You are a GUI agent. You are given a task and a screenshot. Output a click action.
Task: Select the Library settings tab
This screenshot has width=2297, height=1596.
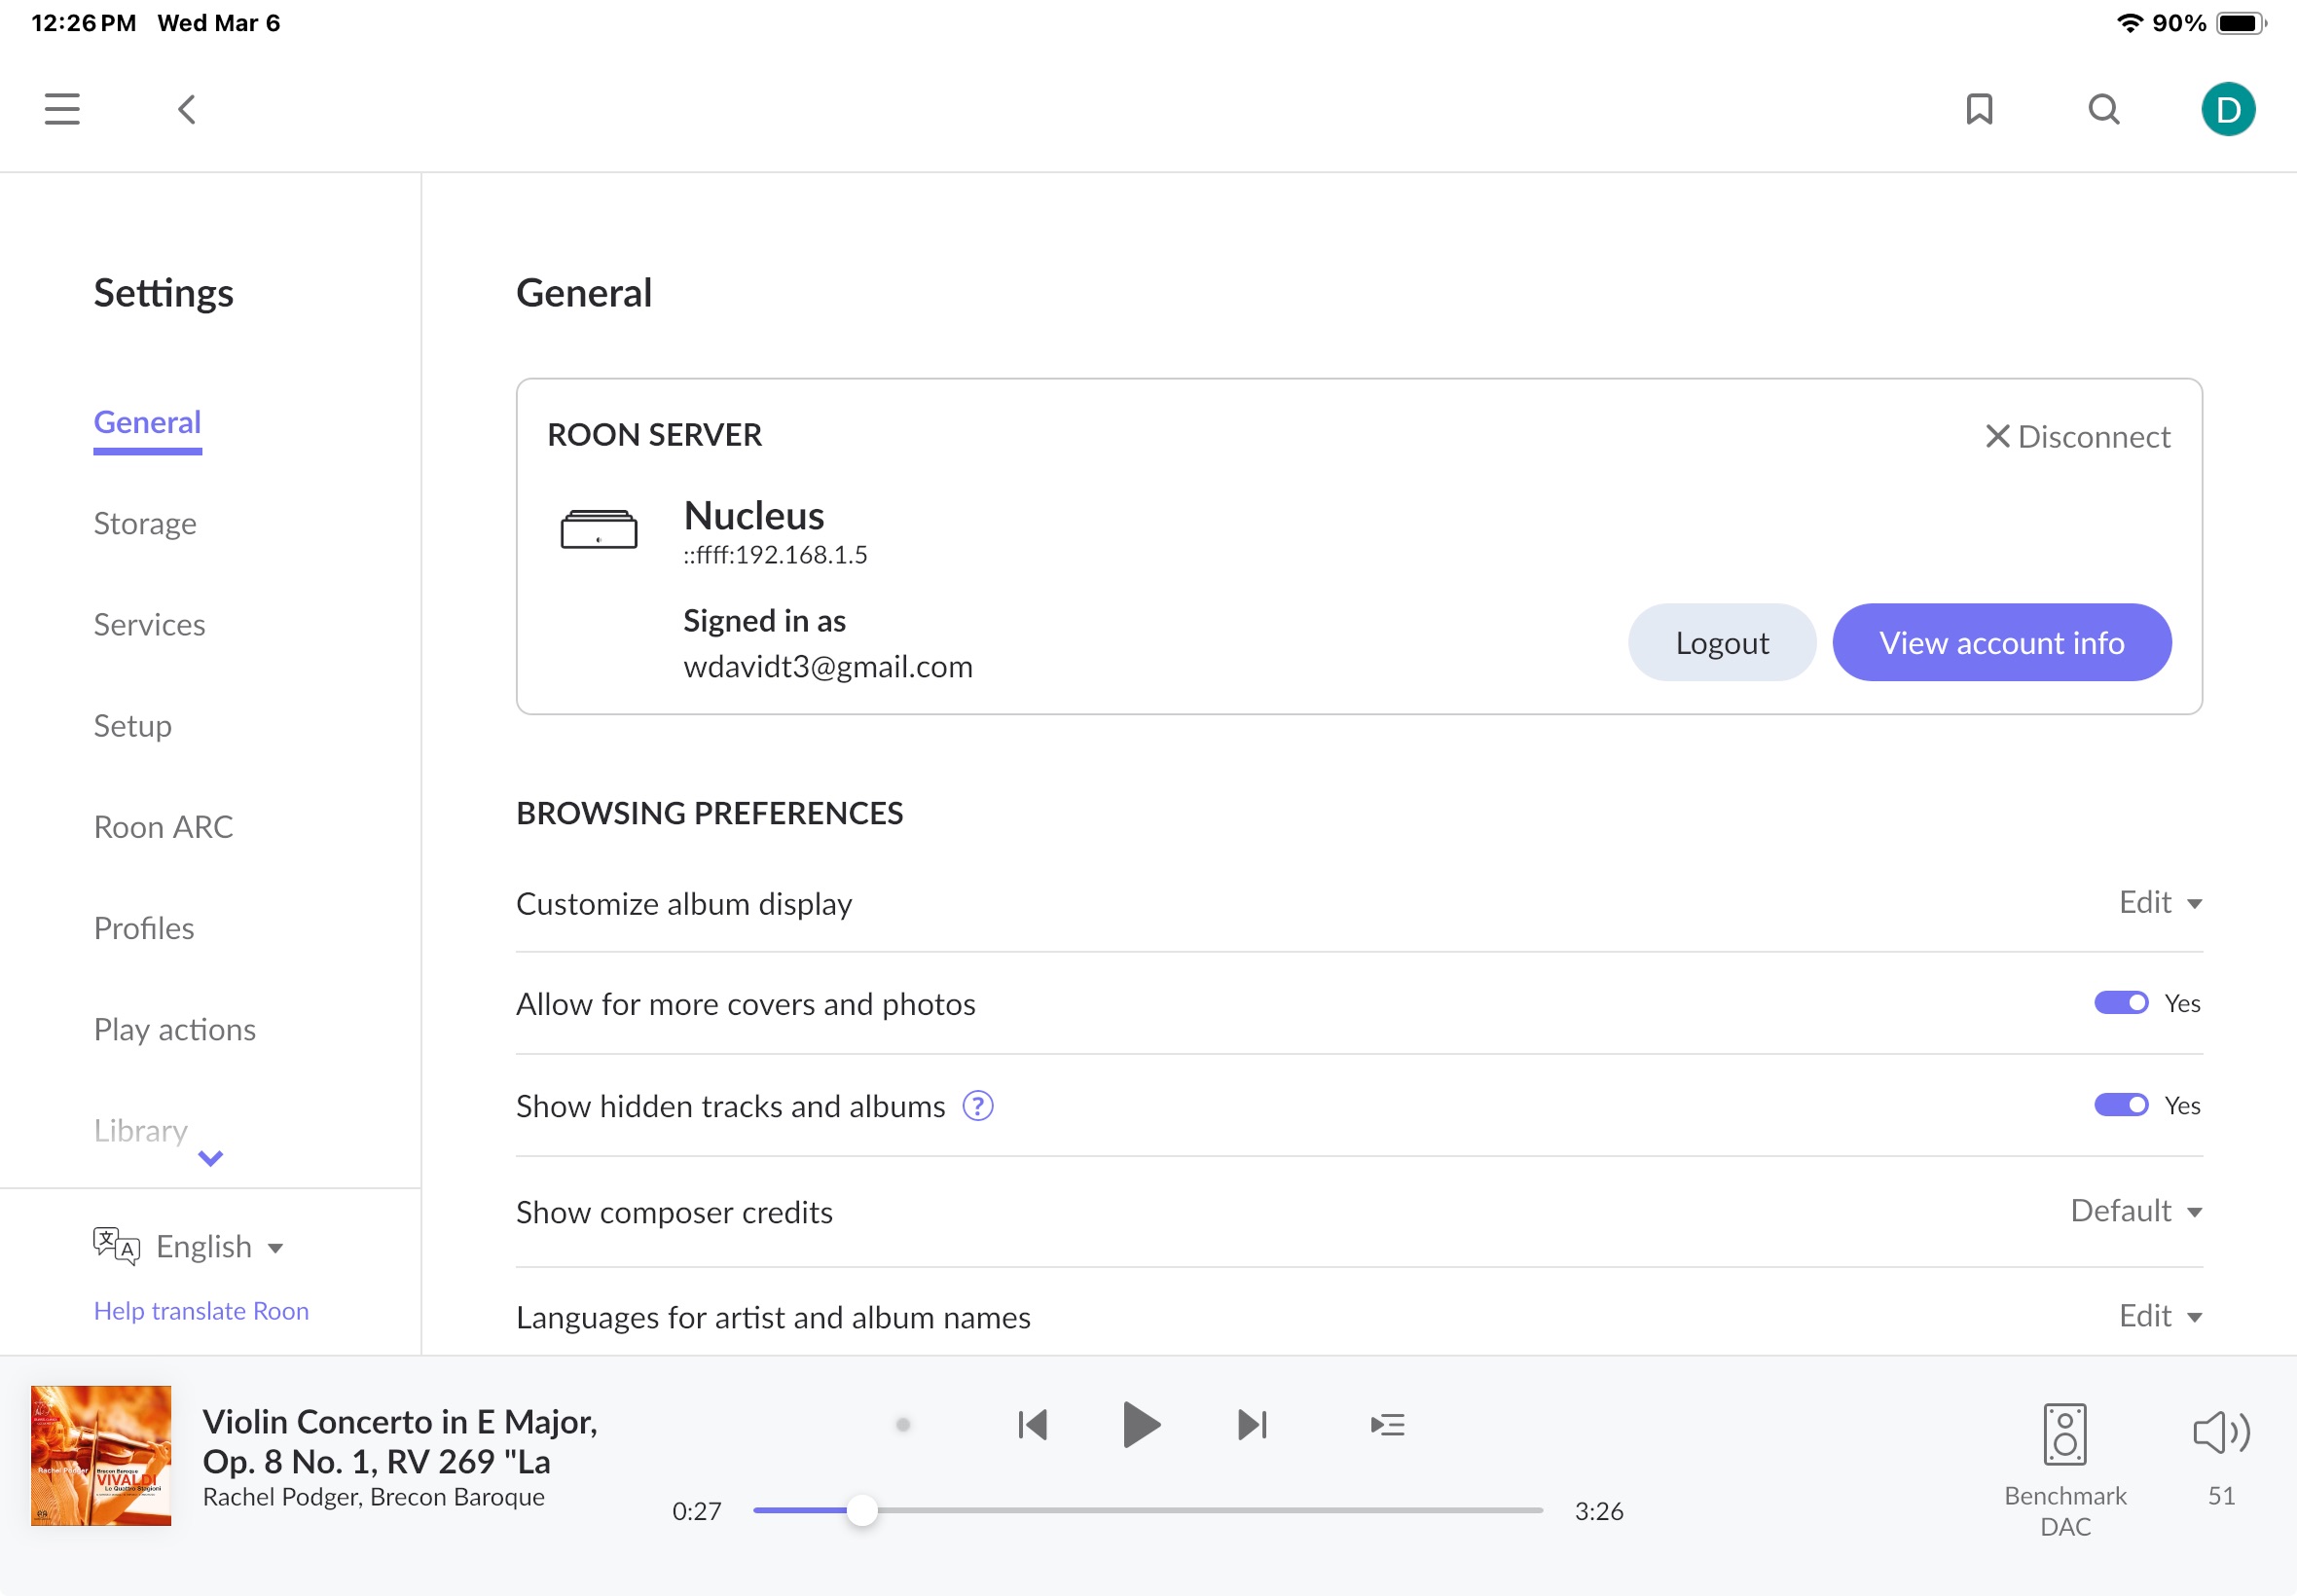(x=141, y=1130)
